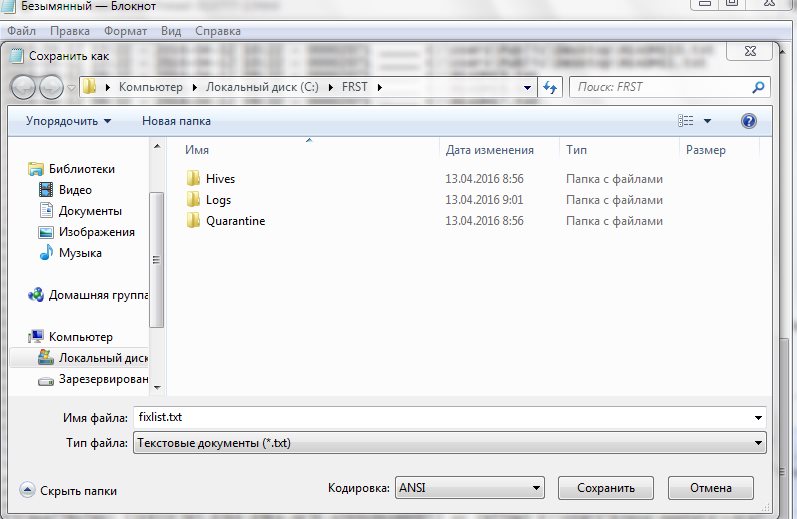Open Музыка library in sidebar

pyautogui.click(x=79, y=253)
